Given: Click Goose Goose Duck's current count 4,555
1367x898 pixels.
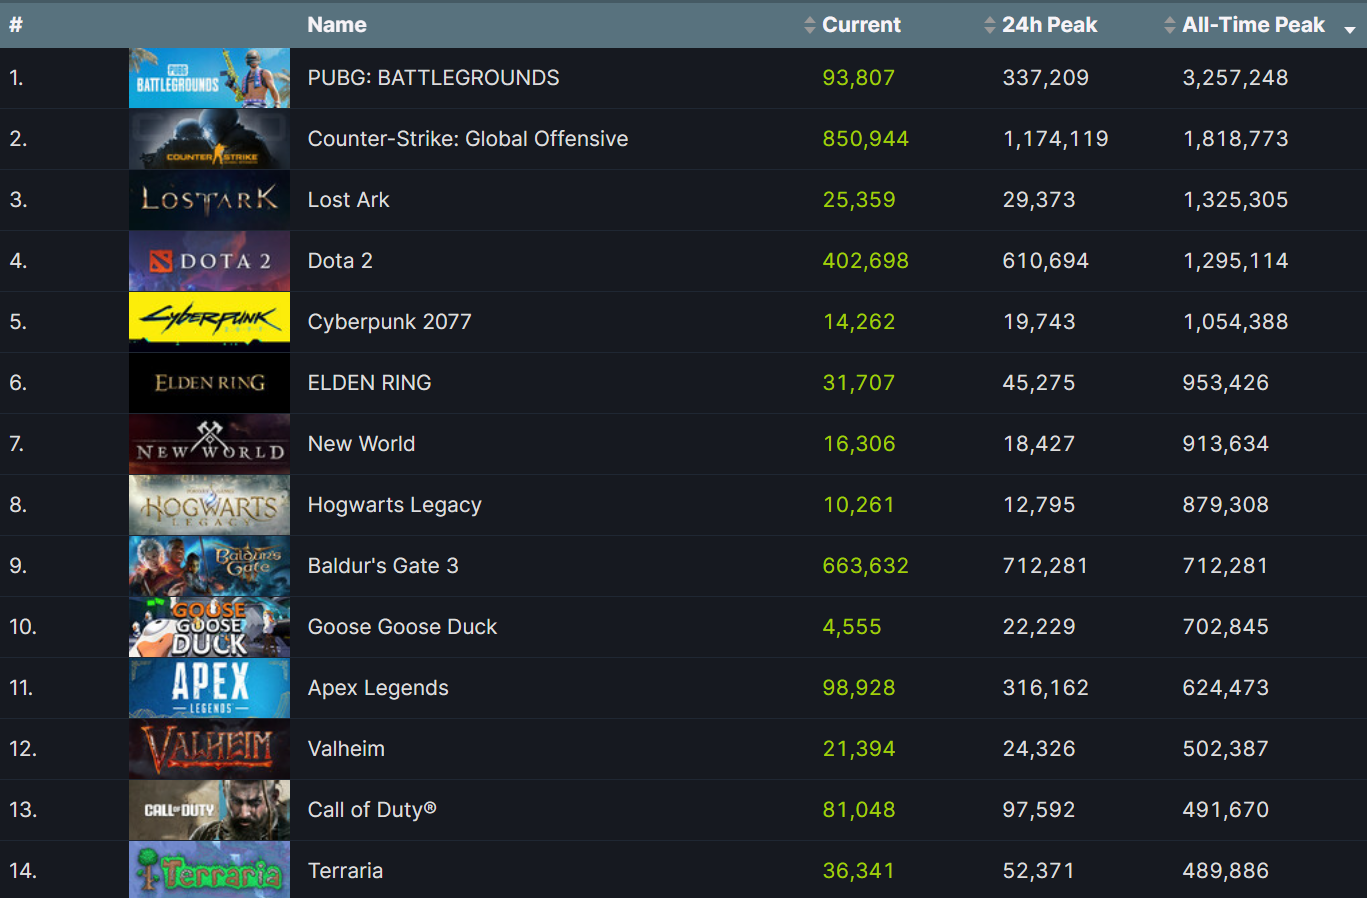Looking at the screenshot, I should 852,627.
